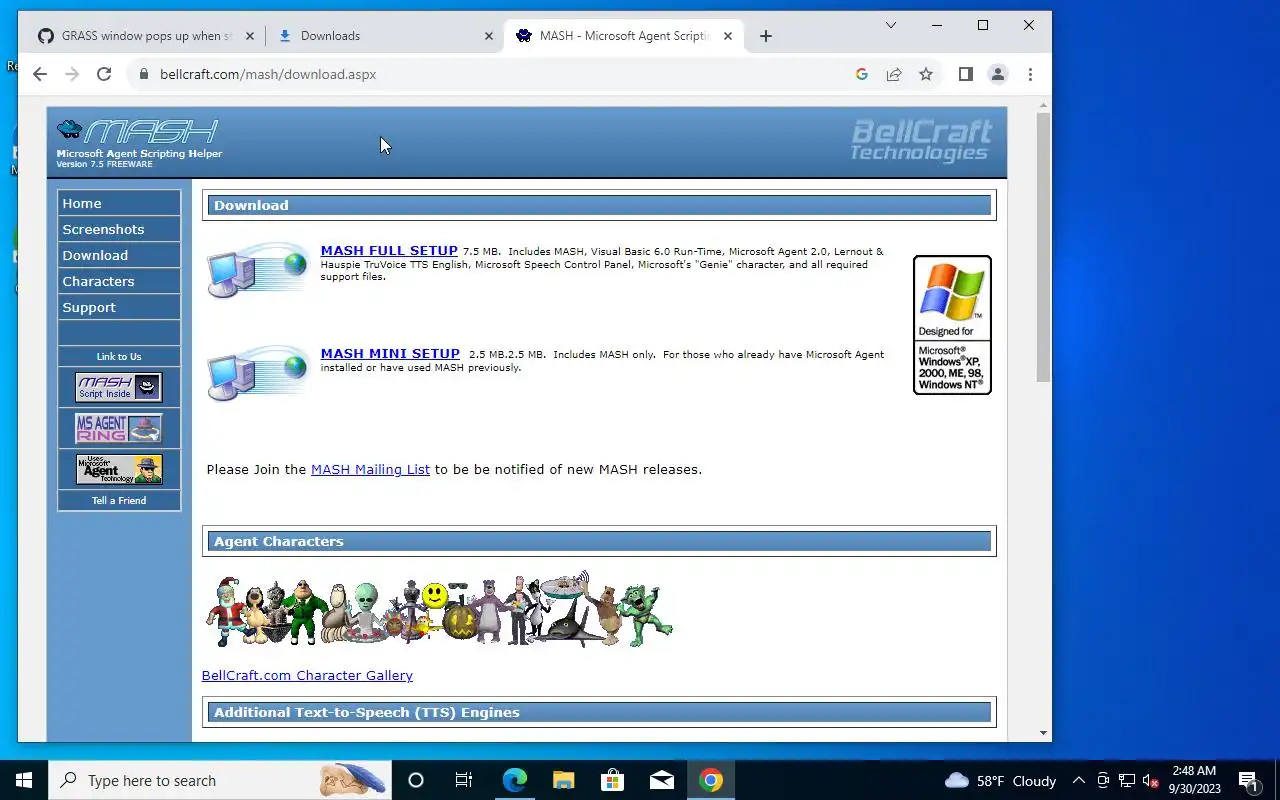
Task: Click the taskbar search box
Action: click(220, 780)
